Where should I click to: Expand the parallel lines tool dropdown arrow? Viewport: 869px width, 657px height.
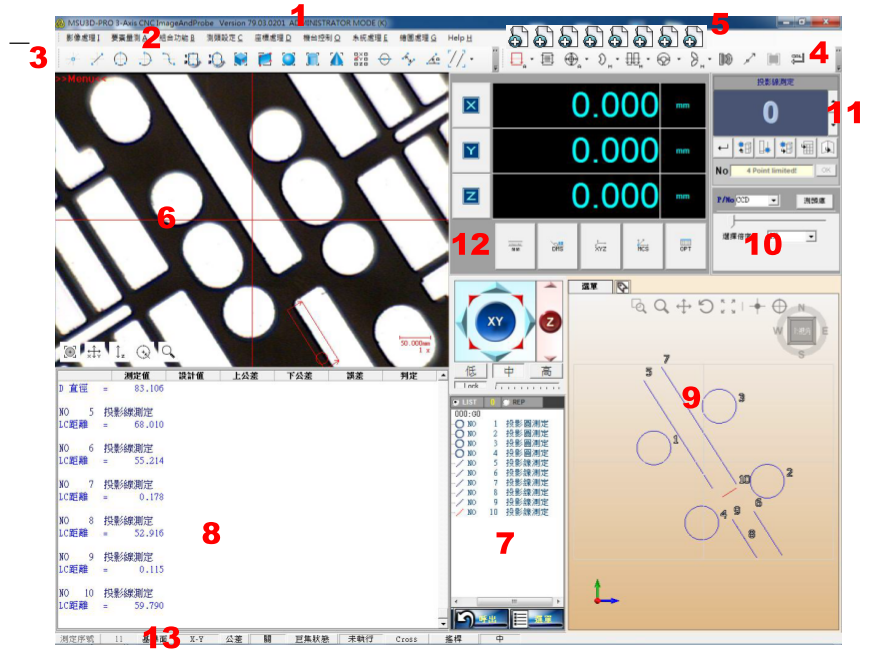pos(472,59)
